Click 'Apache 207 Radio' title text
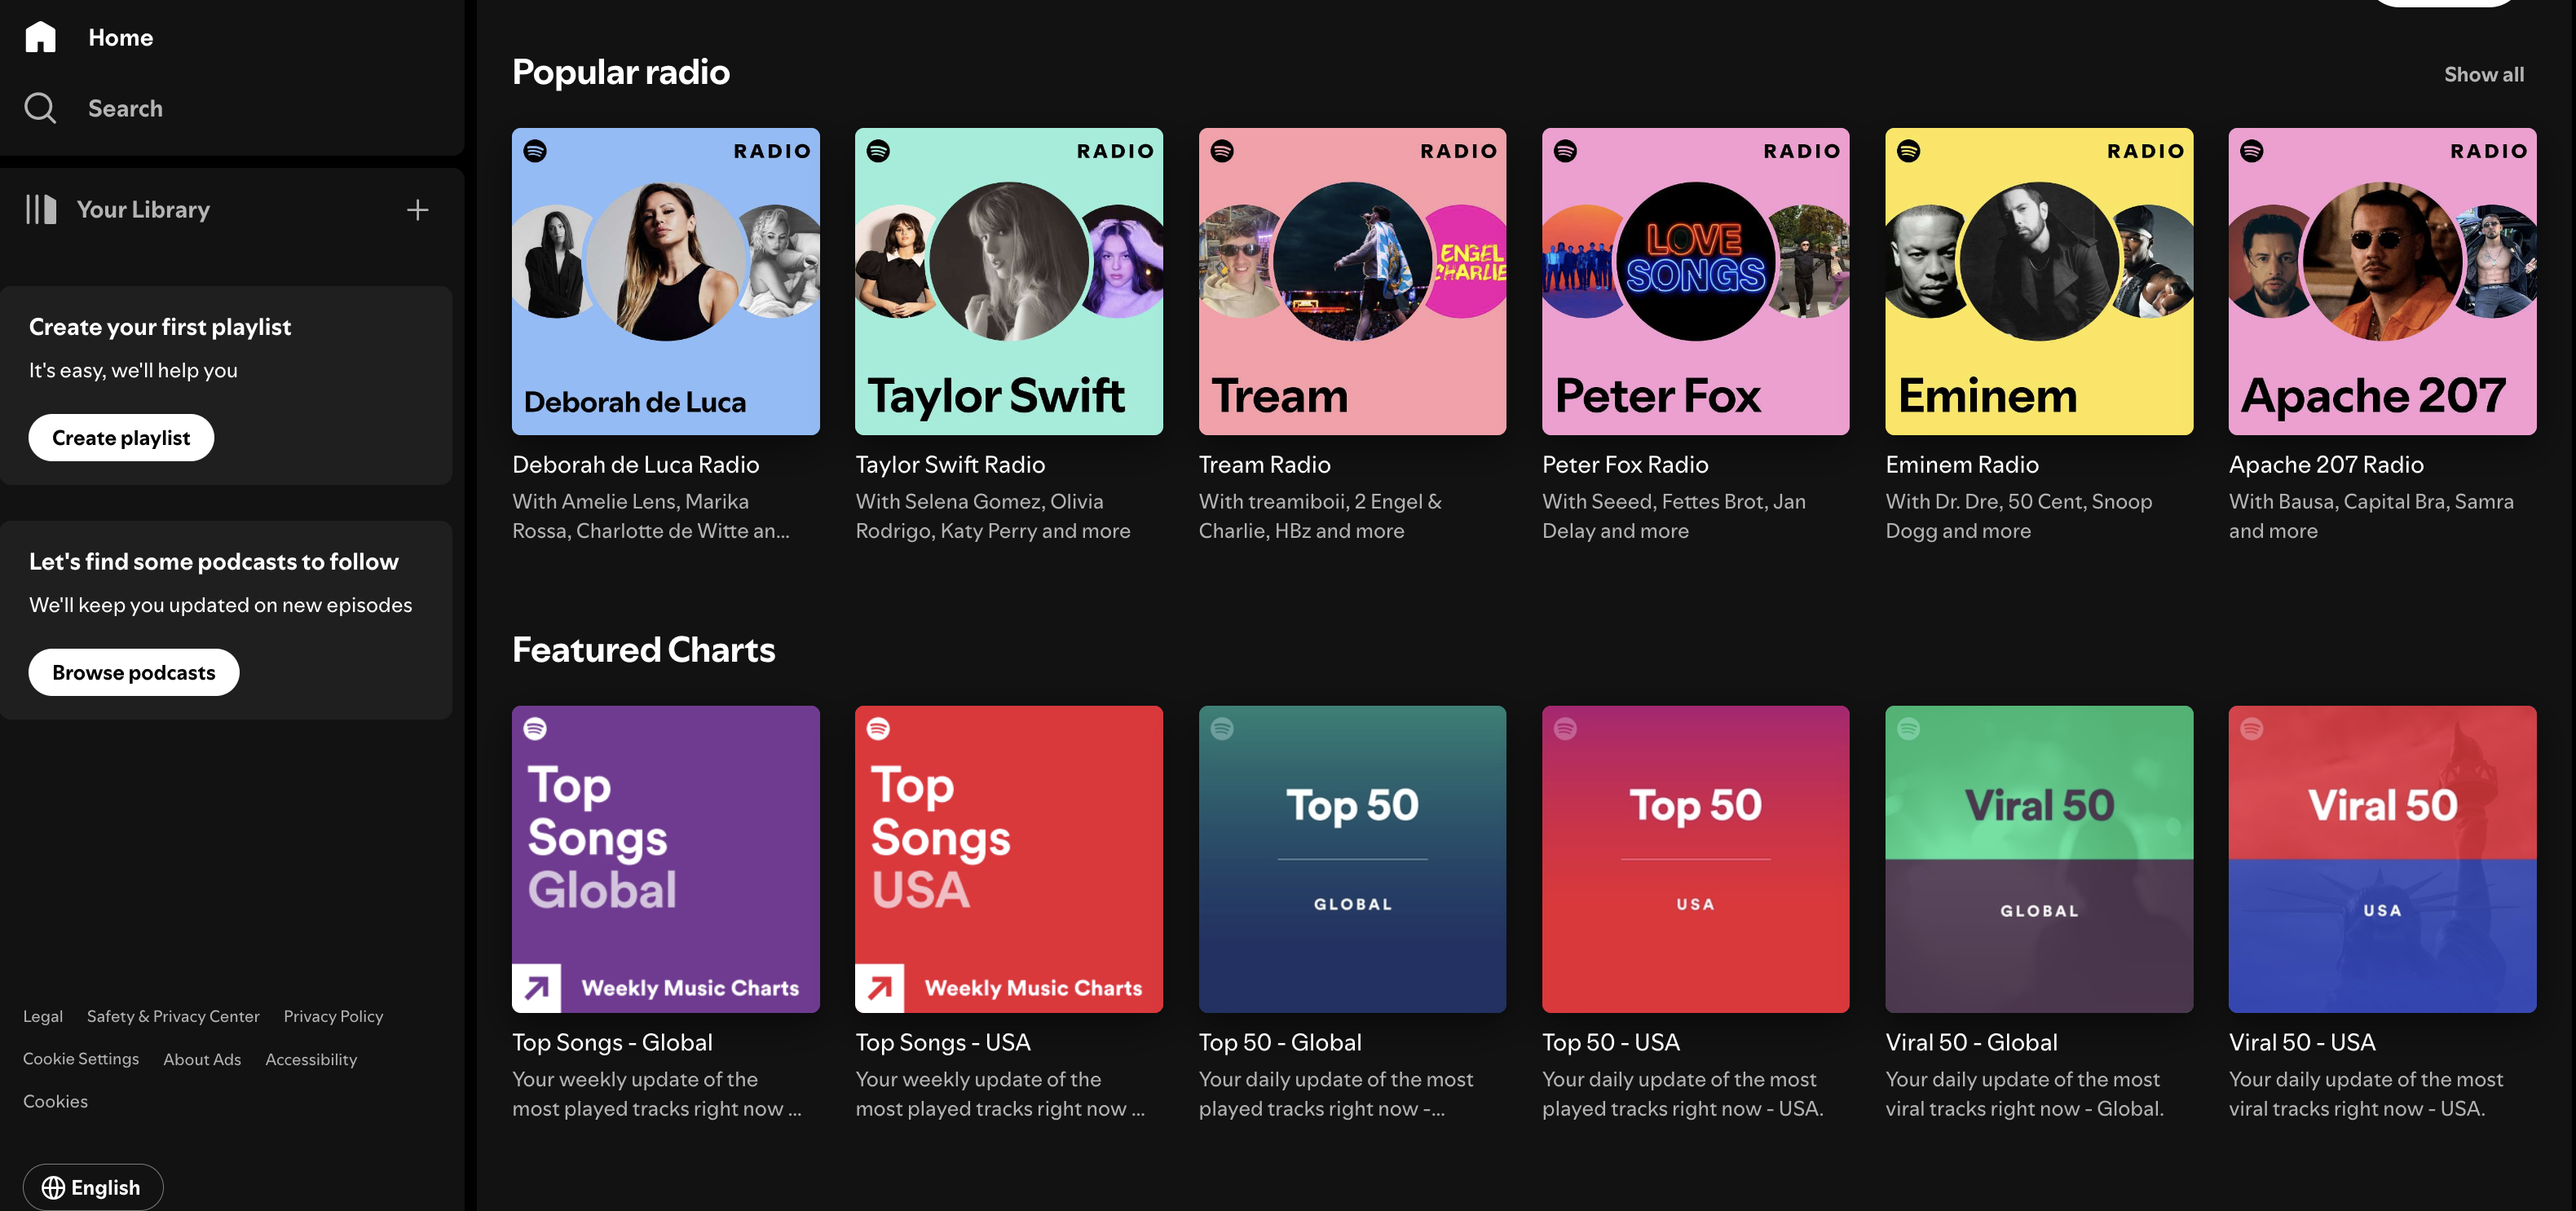Image resolution: width=2576 pixels, height=1211 pixels. (2326, 464)
